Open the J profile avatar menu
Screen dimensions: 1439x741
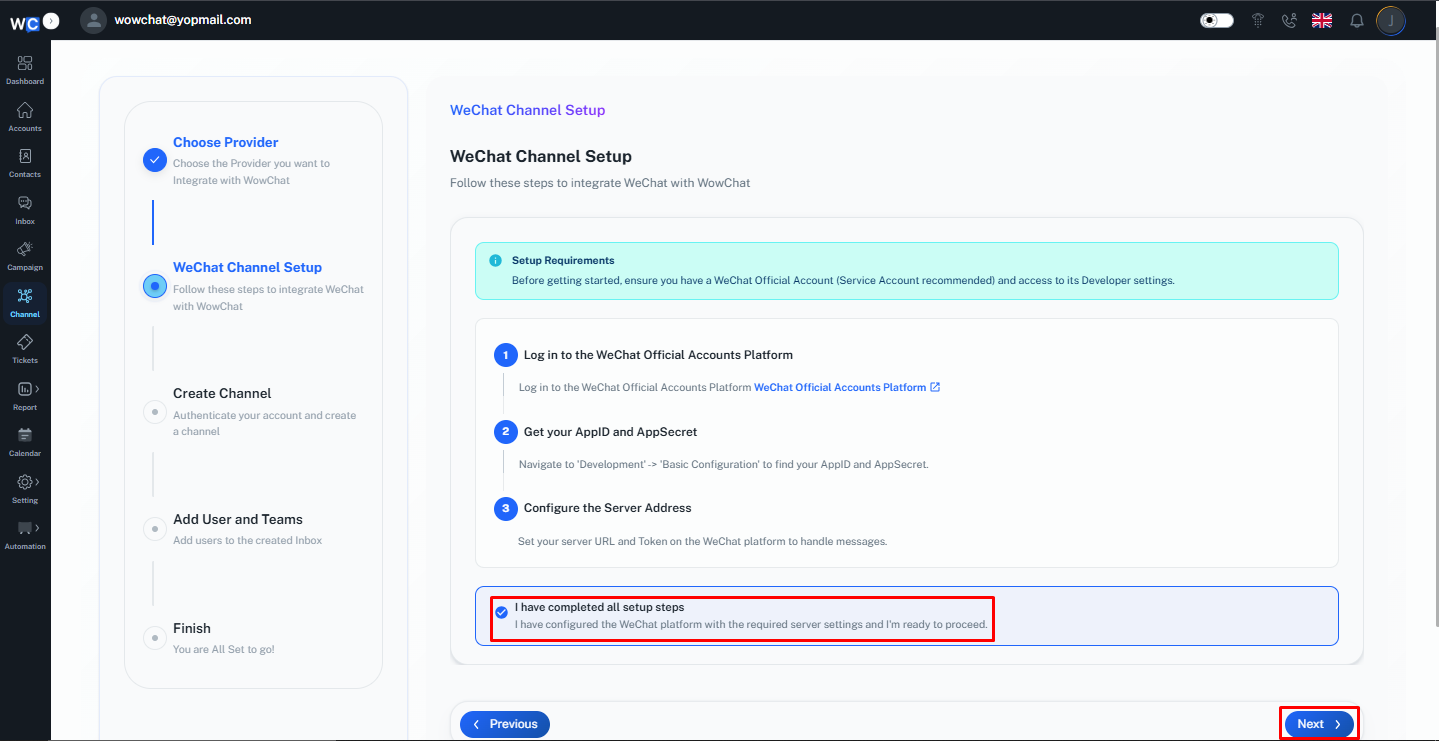tap(1391, 20)
